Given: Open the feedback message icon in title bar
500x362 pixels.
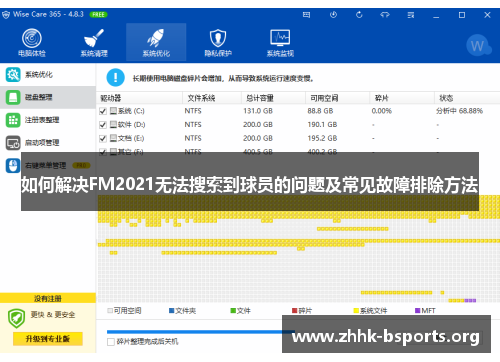Looking at the screenshot, I should pos(306,15).
